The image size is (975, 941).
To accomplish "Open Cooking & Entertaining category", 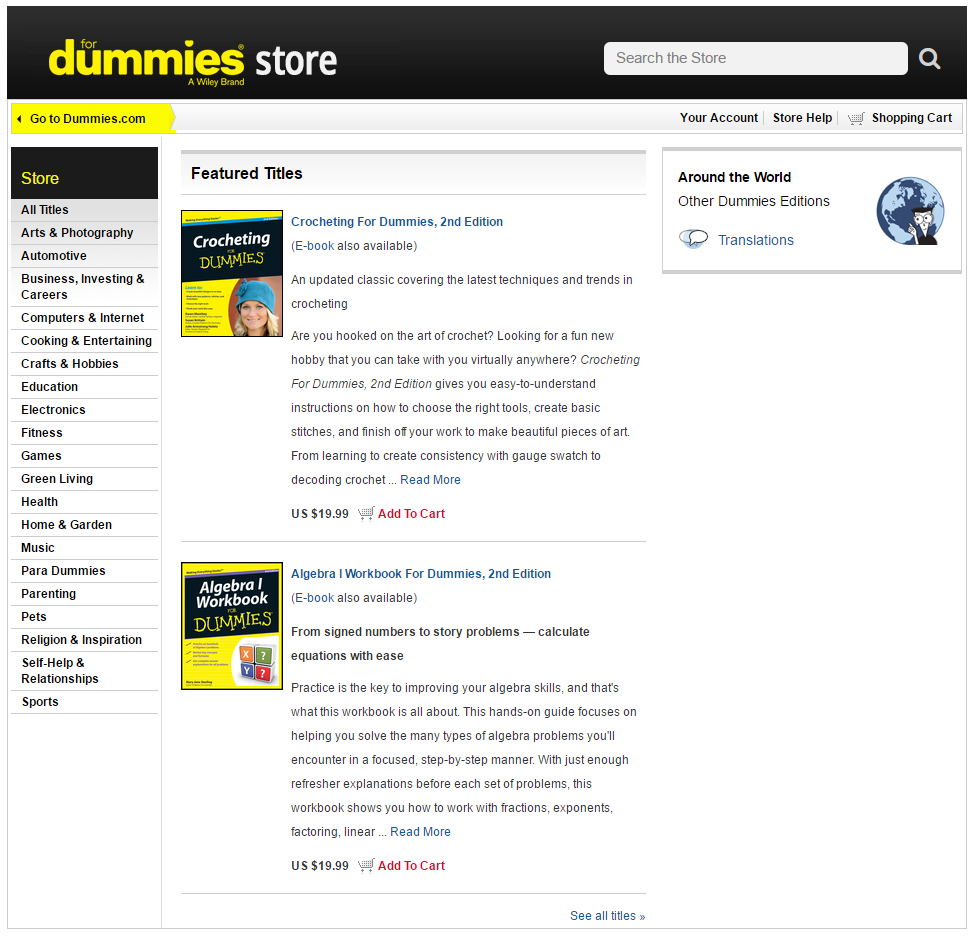I will pos(85,341).
